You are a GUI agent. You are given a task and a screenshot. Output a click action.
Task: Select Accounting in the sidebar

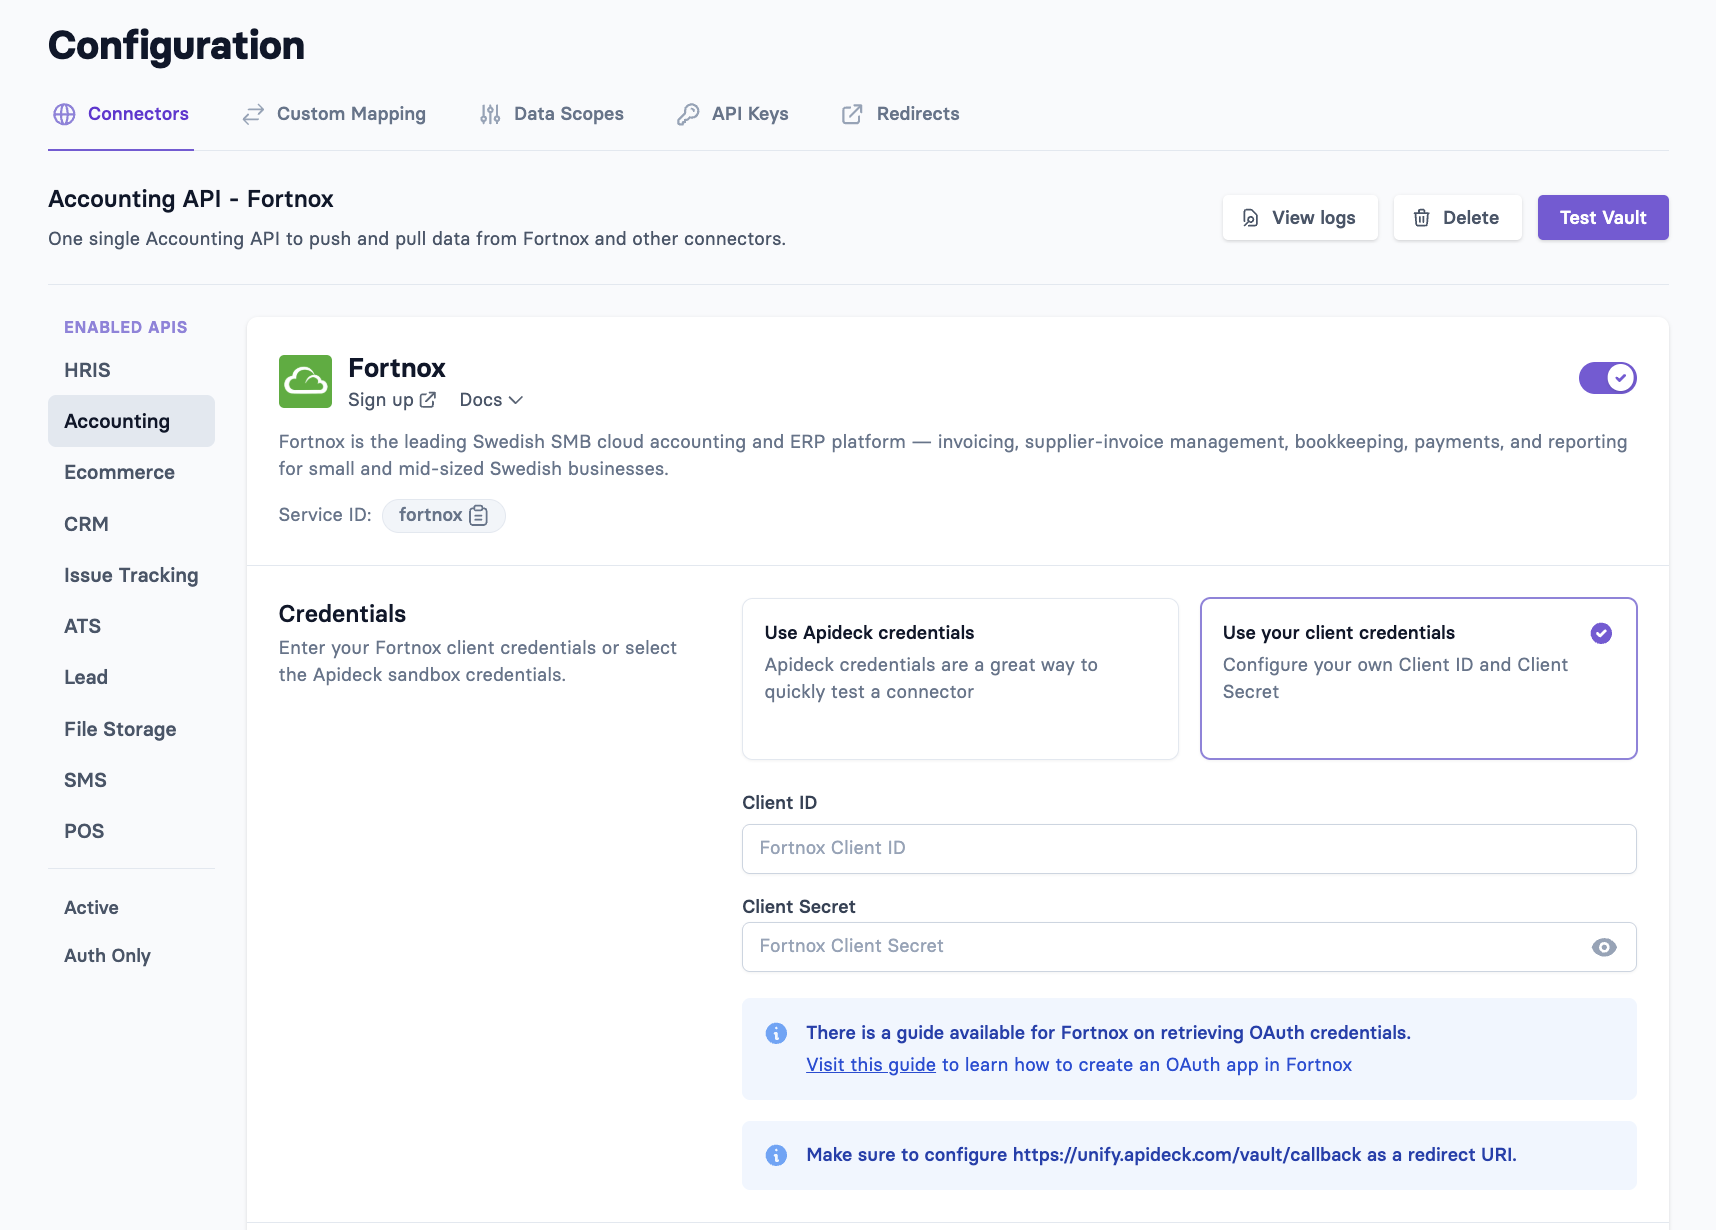pyautogui.click(x=131, y=421)
